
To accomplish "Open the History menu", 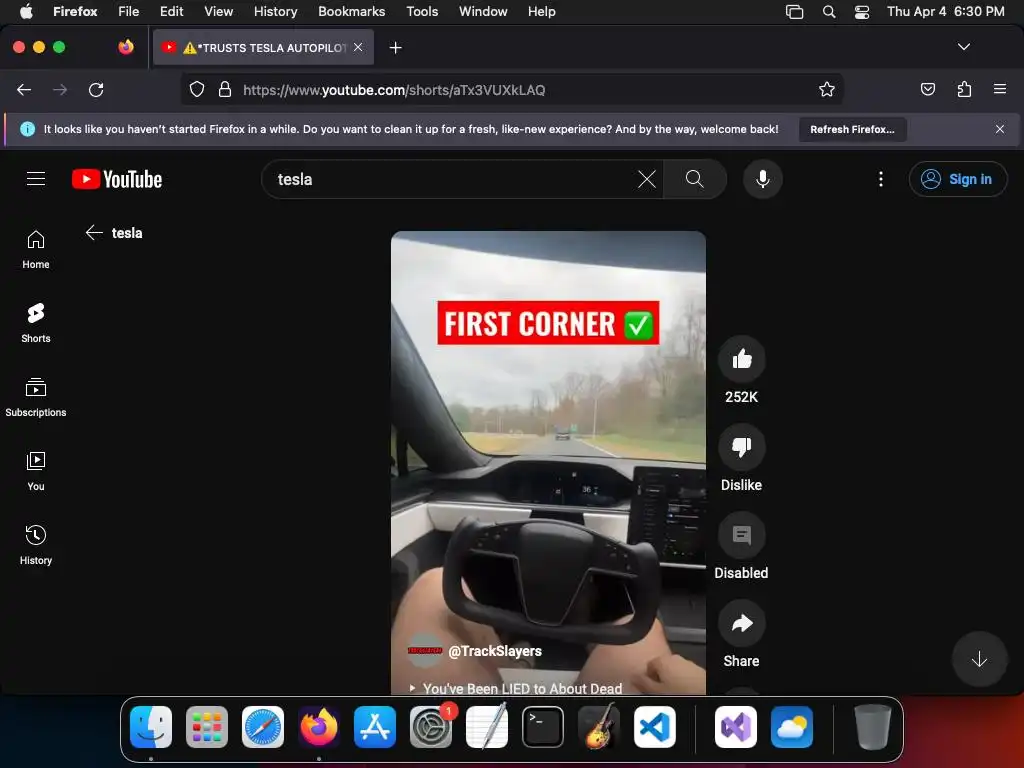I will click(276, 11).
